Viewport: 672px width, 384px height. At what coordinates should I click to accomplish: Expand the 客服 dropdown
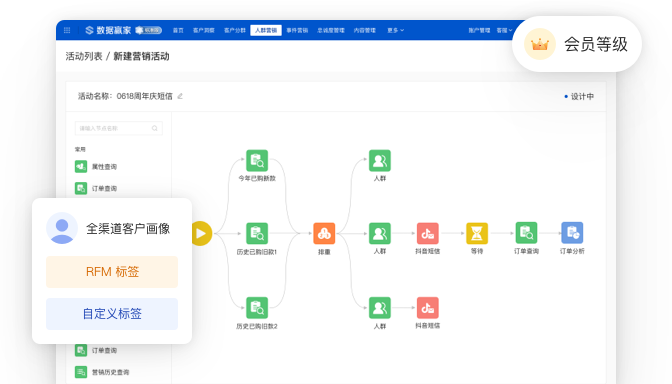click(504, 30)
